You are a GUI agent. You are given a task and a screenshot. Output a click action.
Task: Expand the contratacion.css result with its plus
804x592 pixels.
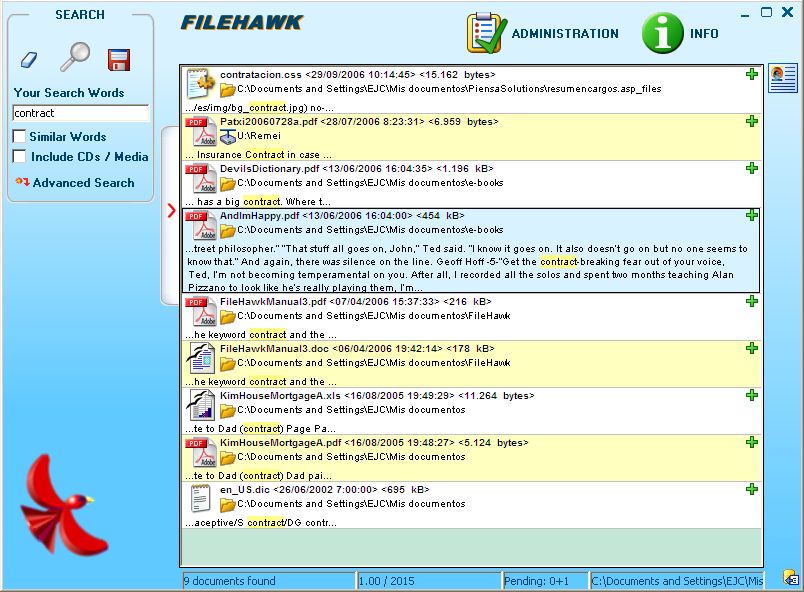[x=752, y=74]
